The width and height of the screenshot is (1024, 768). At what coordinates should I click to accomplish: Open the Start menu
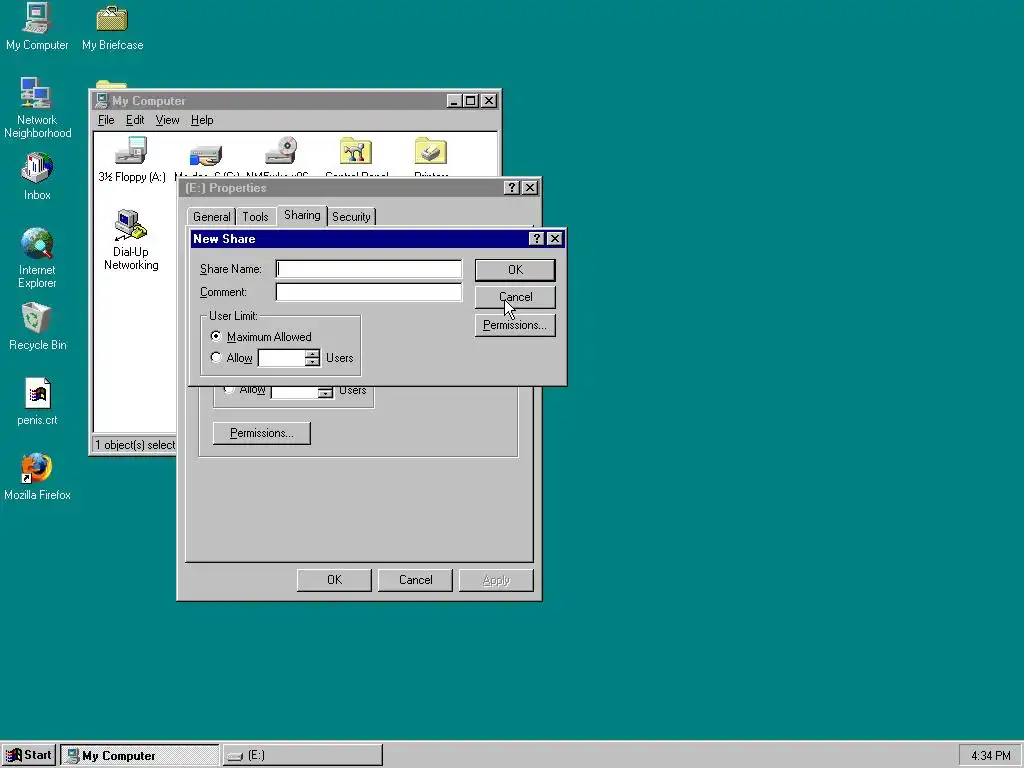(29, 756)
